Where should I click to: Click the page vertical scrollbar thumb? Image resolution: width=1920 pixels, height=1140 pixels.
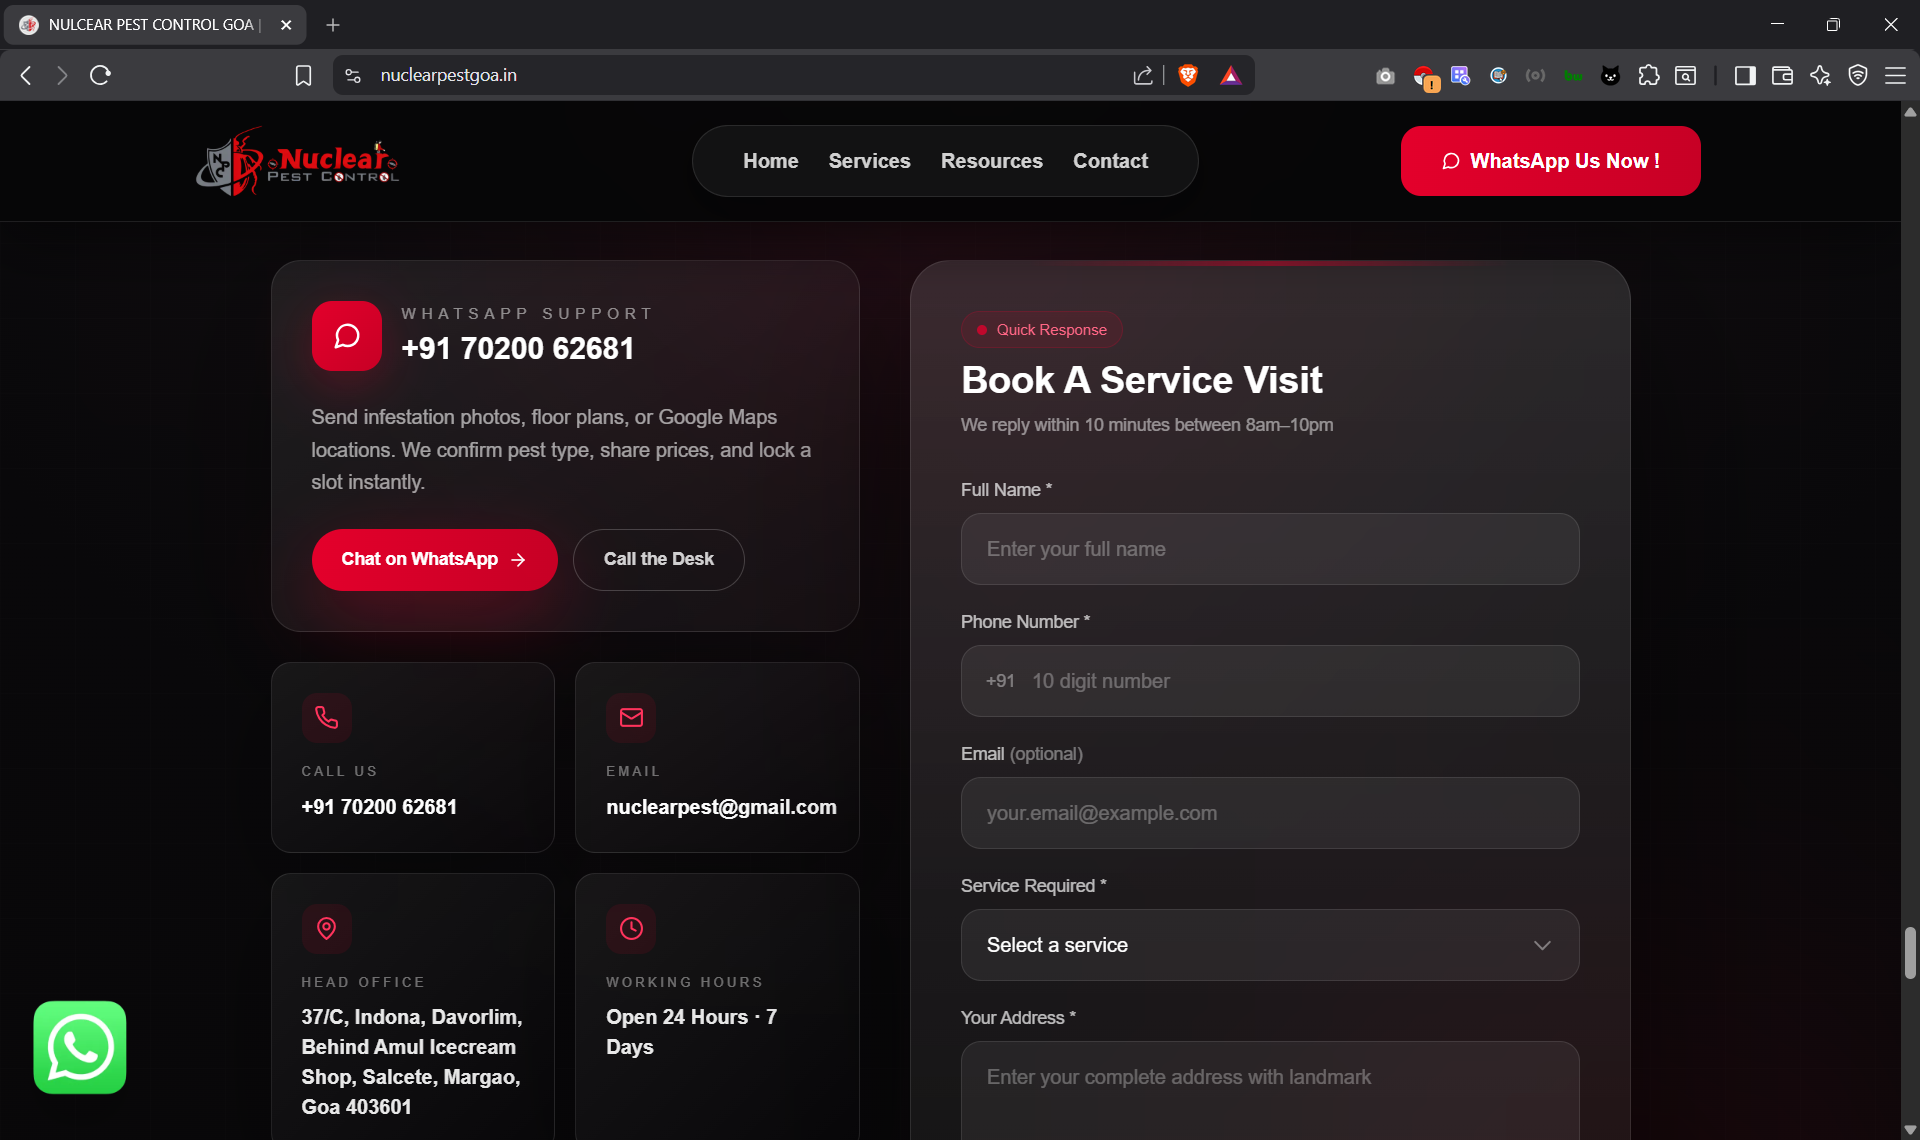[x=1910, y=953]
